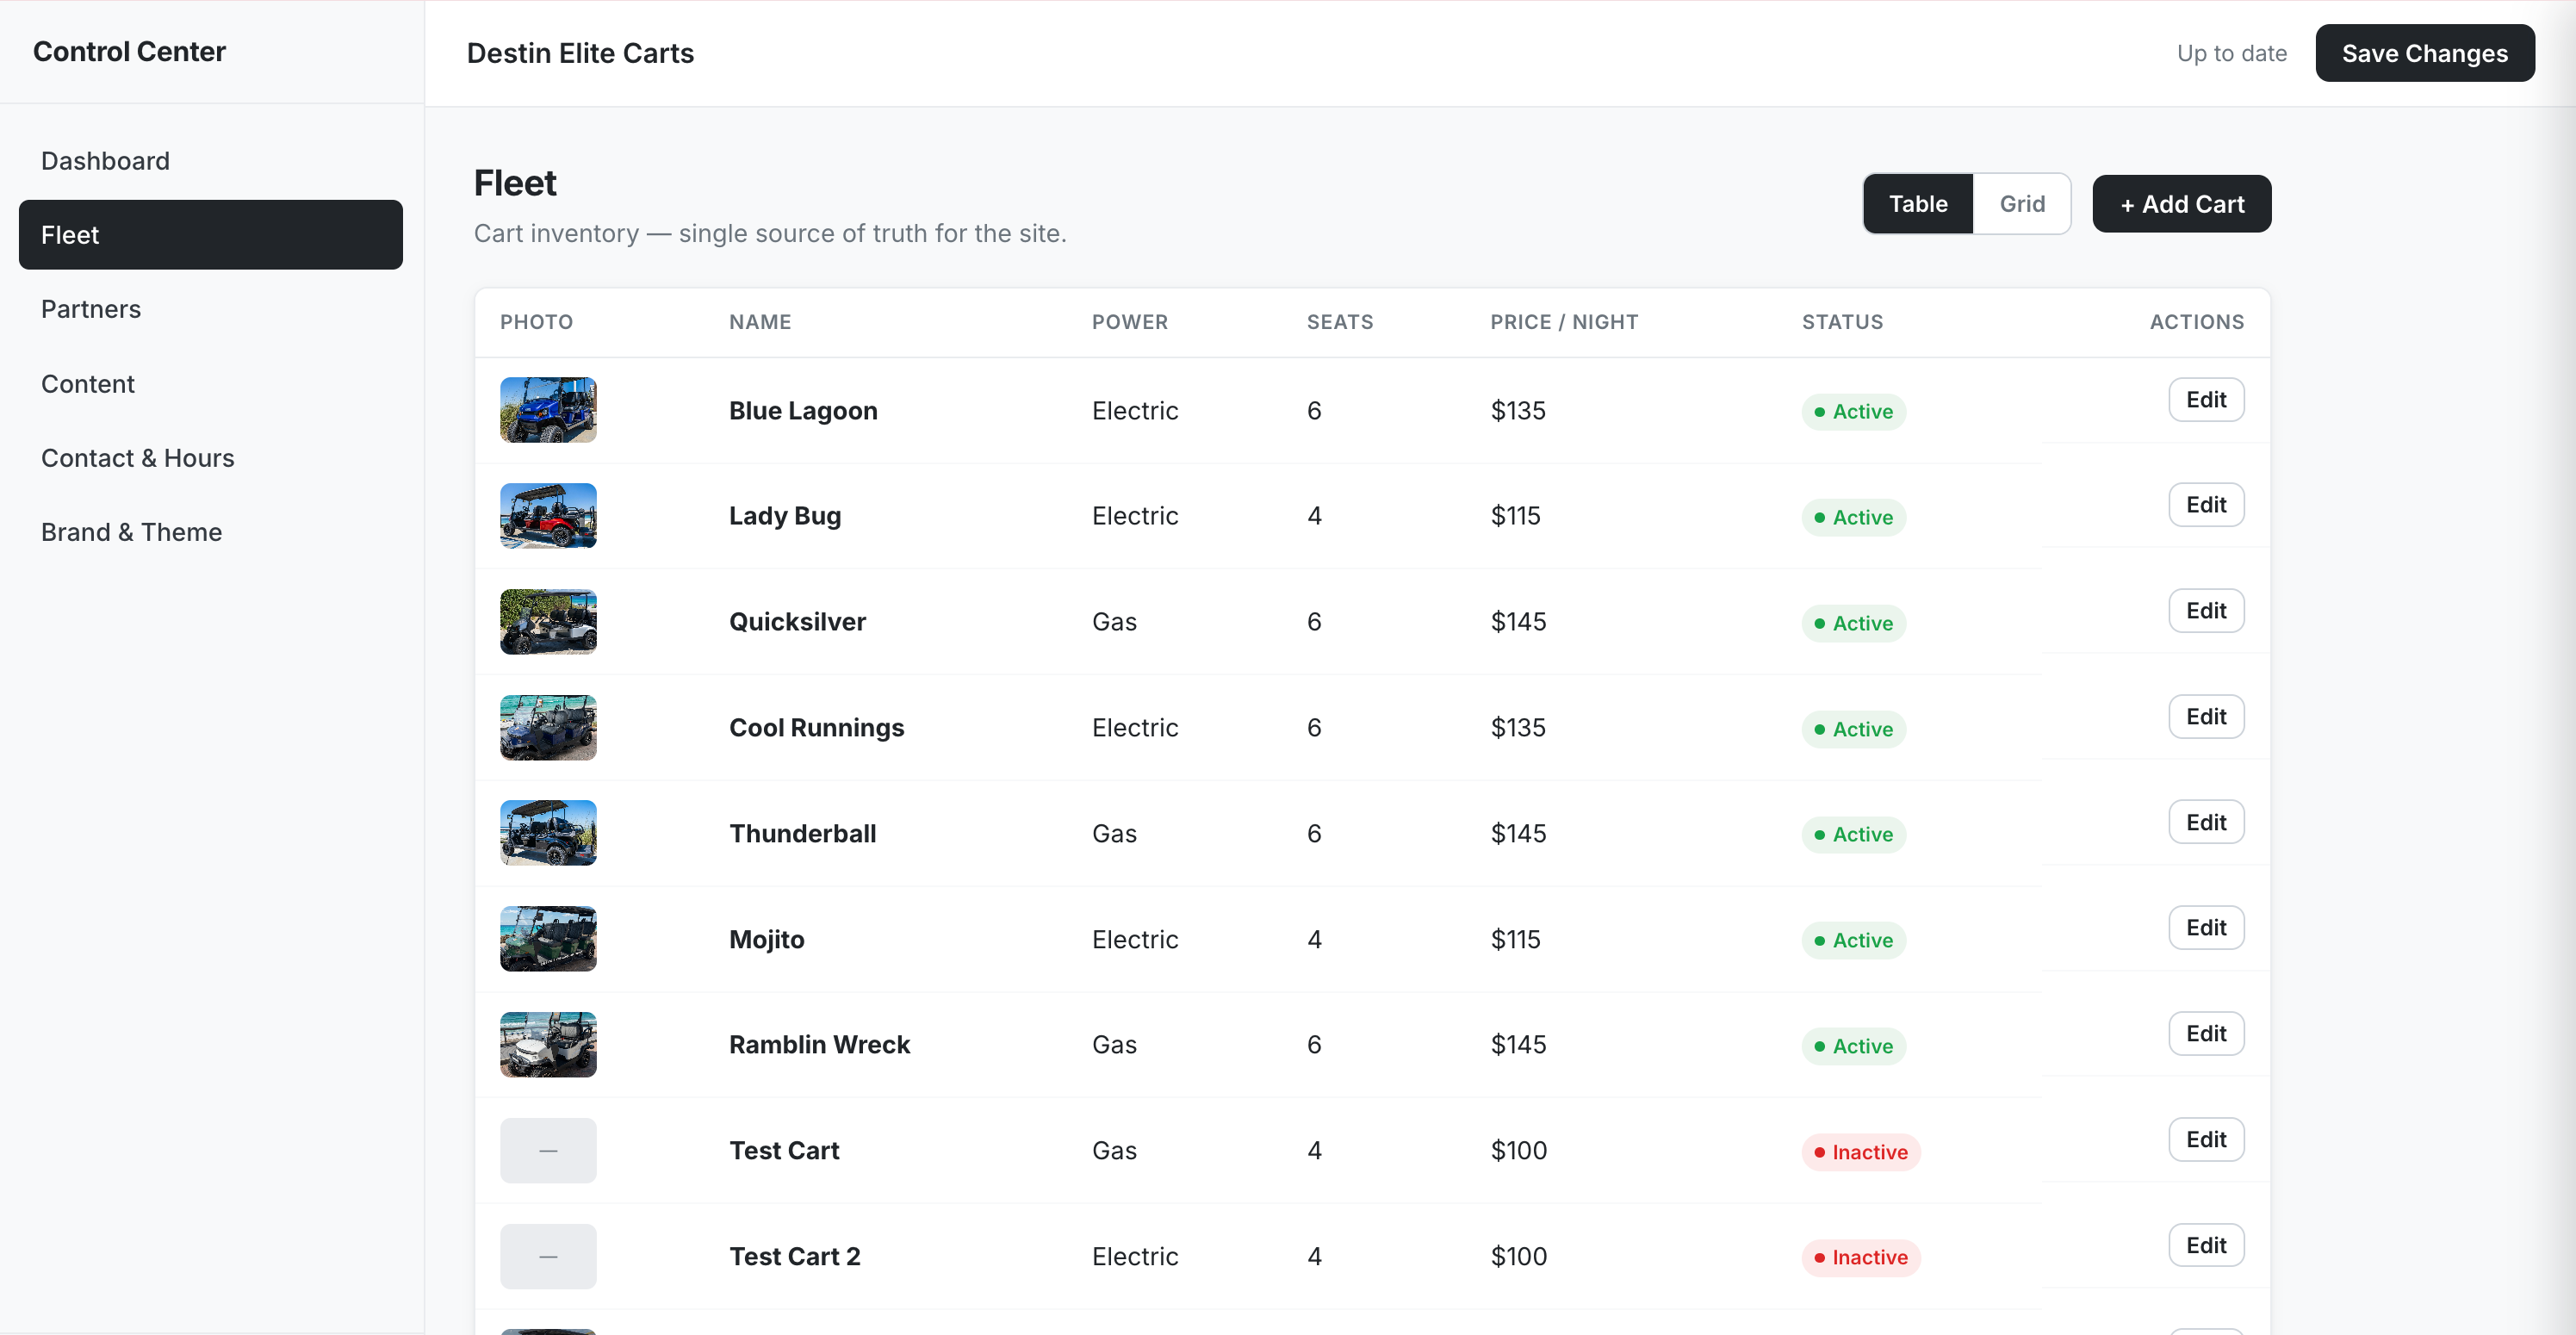Edit the Test Cart 2 row
2576x1335 pixels.
click(x=2205, y=1246)
